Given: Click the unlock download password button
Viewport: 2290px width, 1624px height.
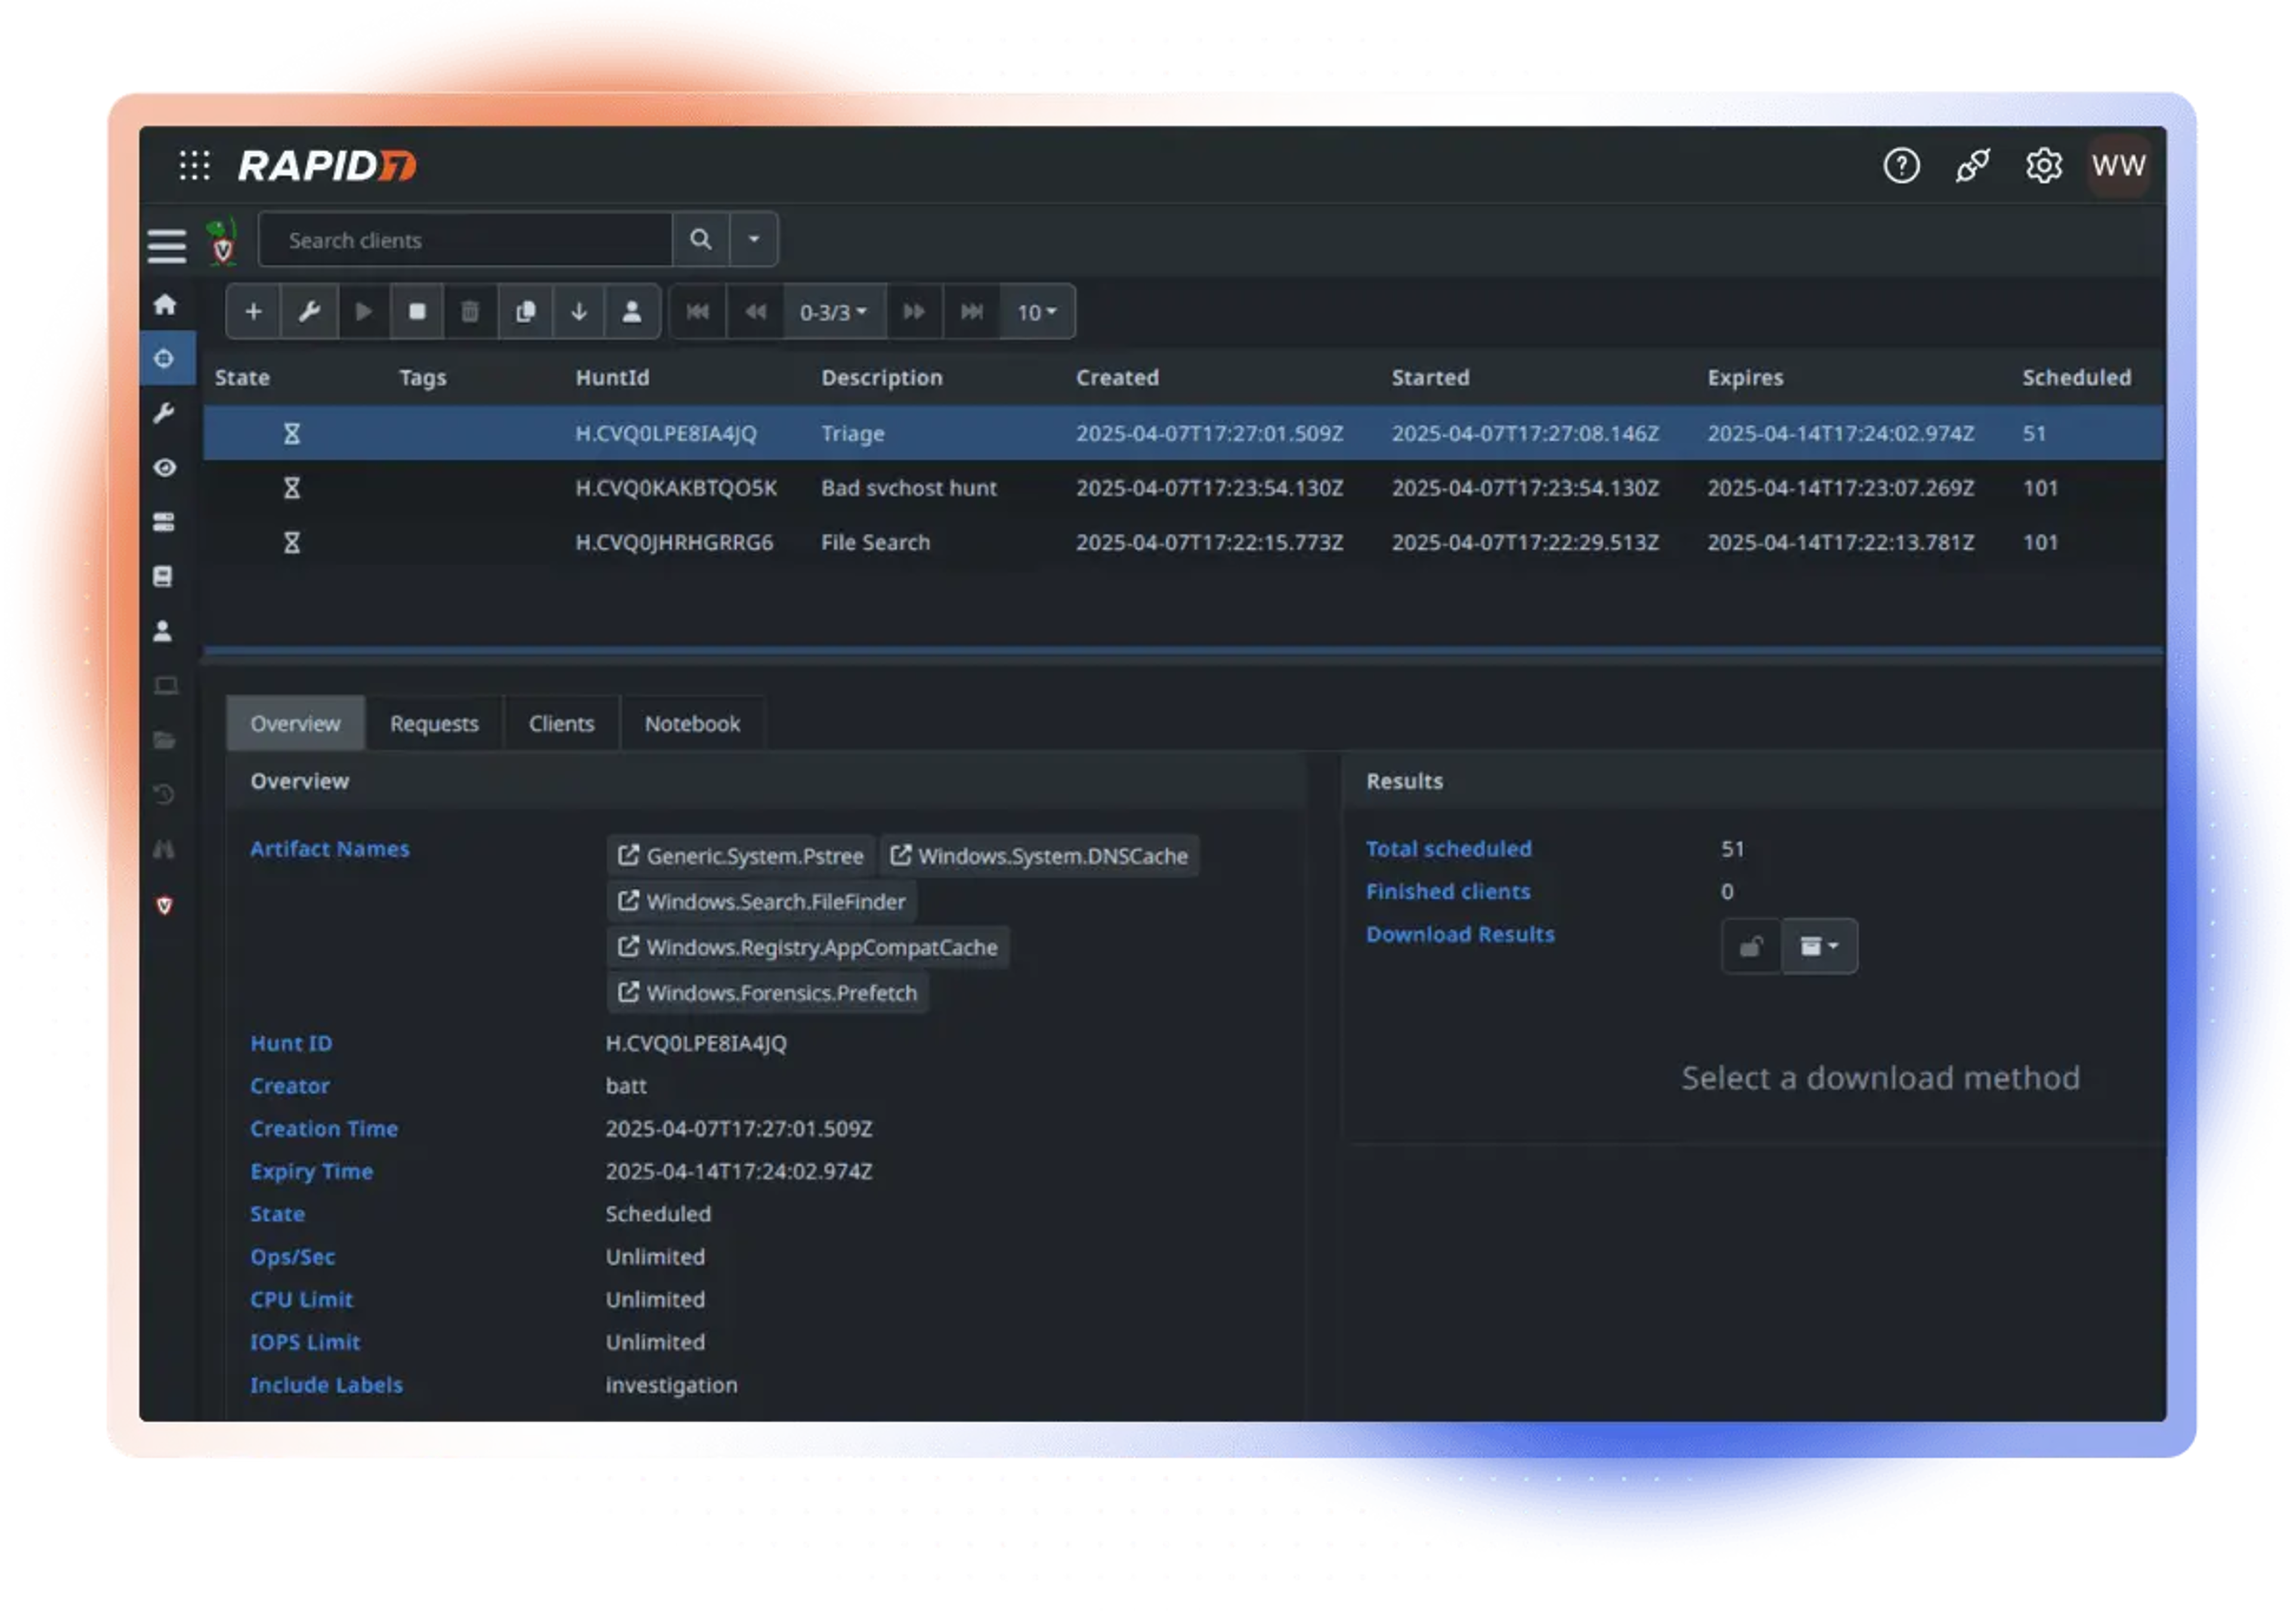Looking at the screenshot, I should (1750, 946).
